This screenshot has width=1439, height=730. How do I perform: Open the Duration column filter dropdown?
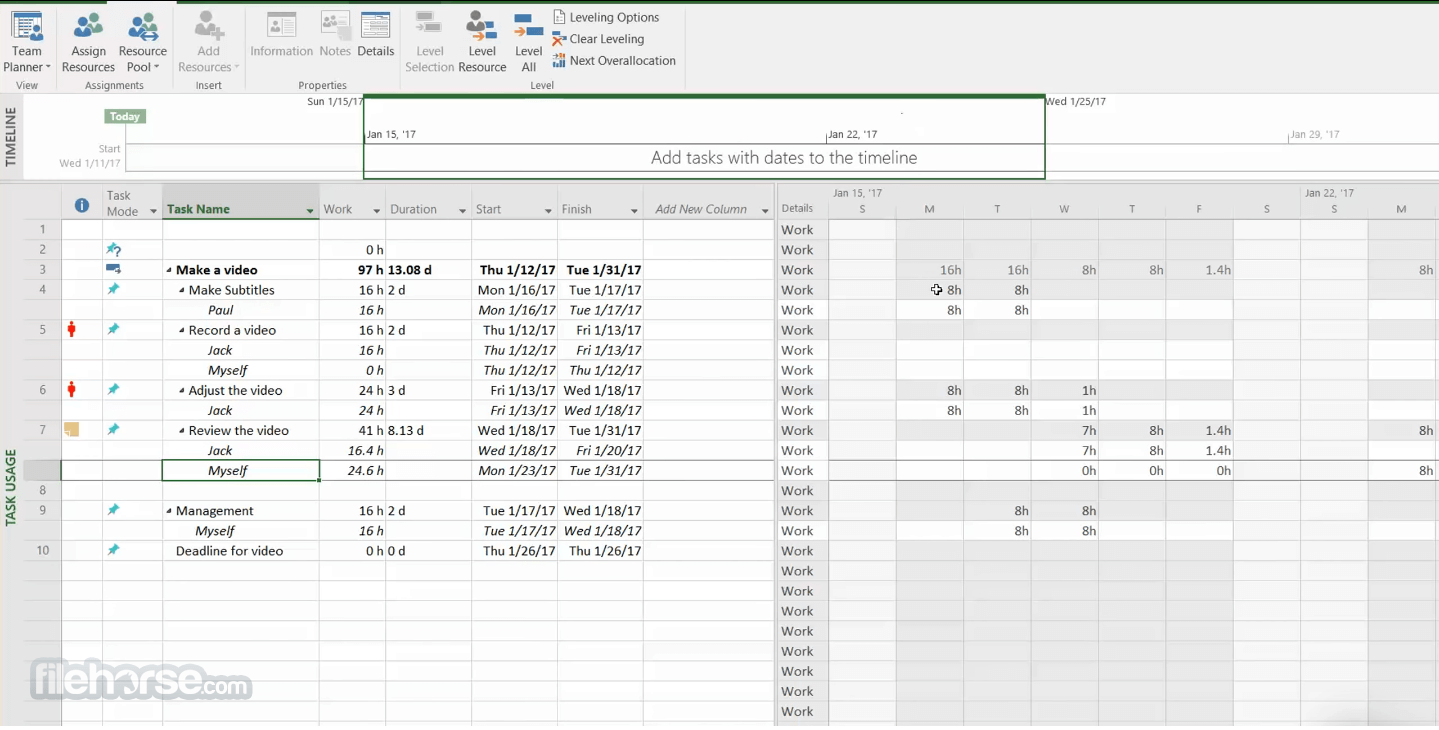pos(462,211)
